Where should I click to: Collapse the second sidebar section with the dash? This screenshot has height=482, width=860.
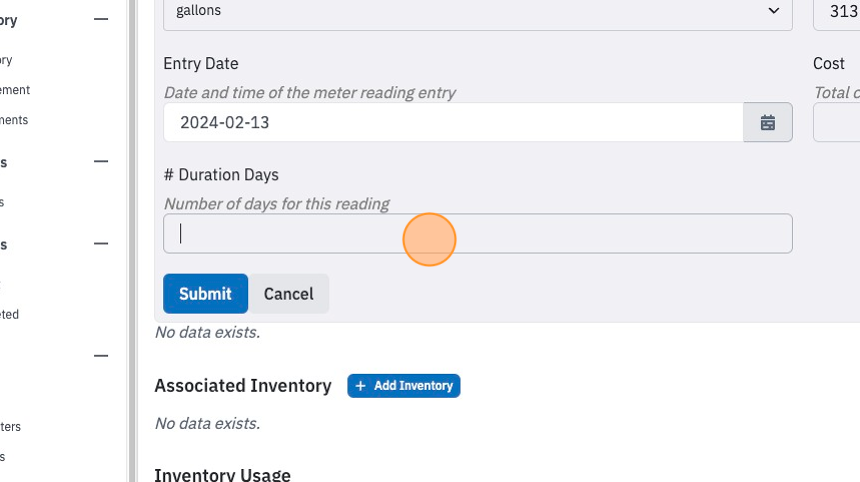pos(101,161)
